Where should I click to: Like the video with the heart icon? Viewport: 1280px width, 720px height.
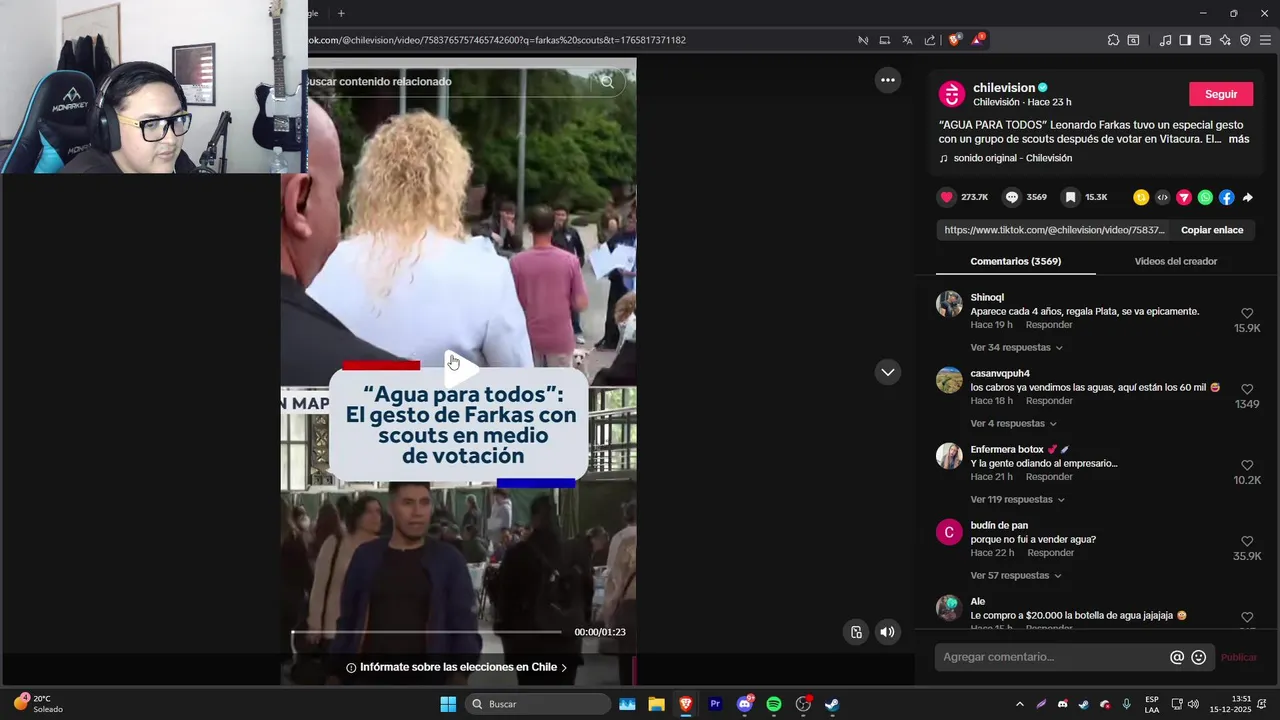click(946, 197)
